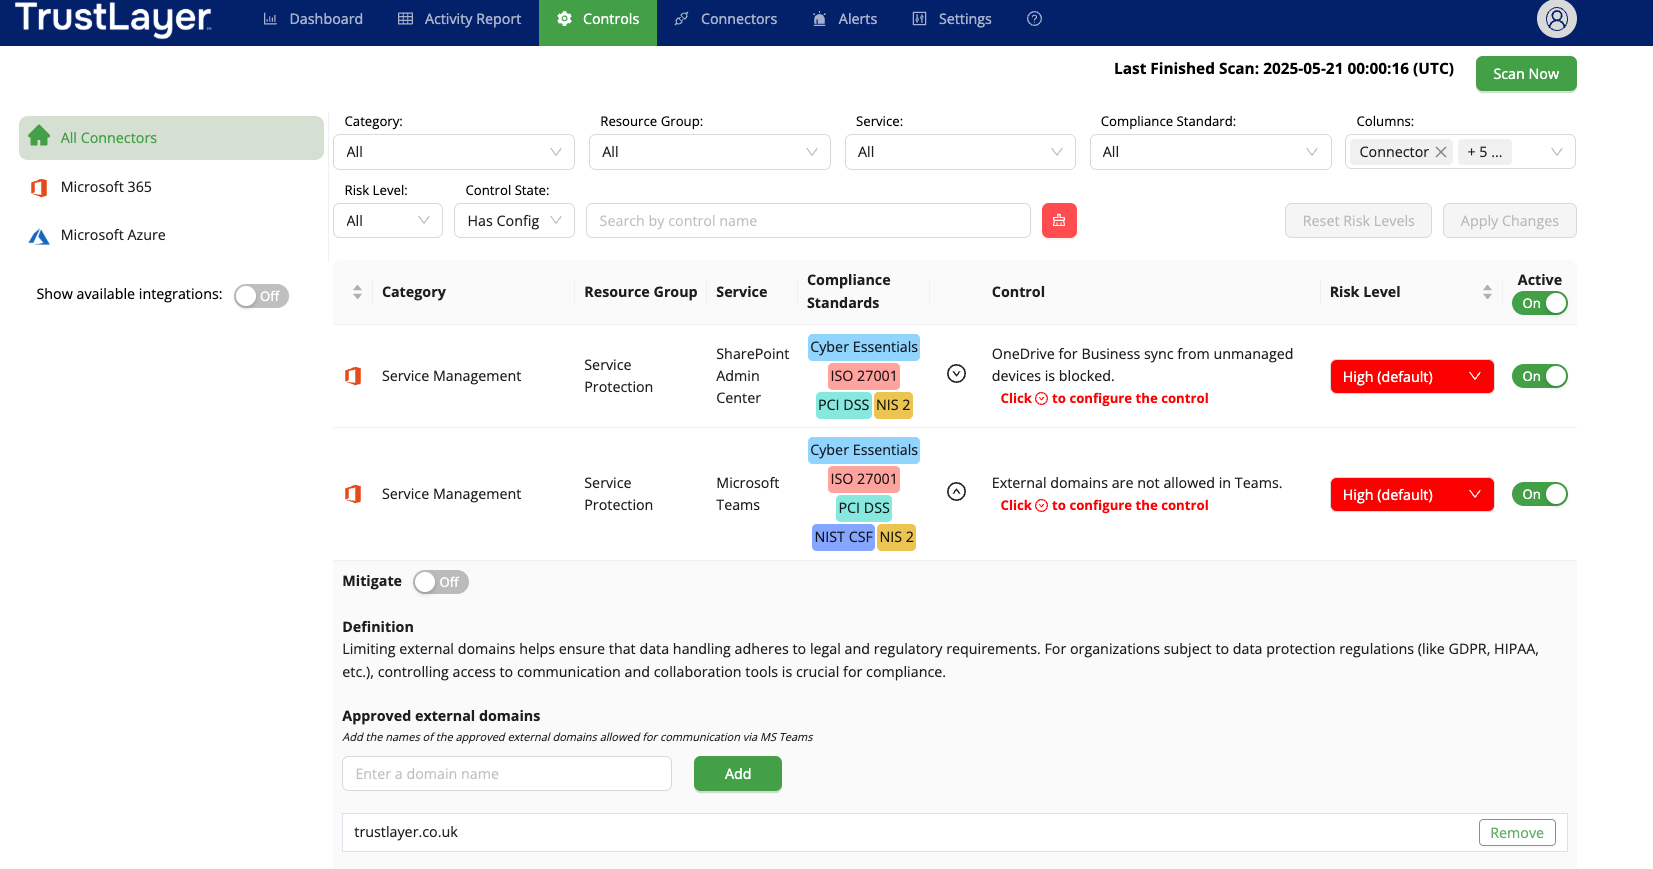Click the help question mark icon
The image size is (1653, 869).
[1035, 19]
